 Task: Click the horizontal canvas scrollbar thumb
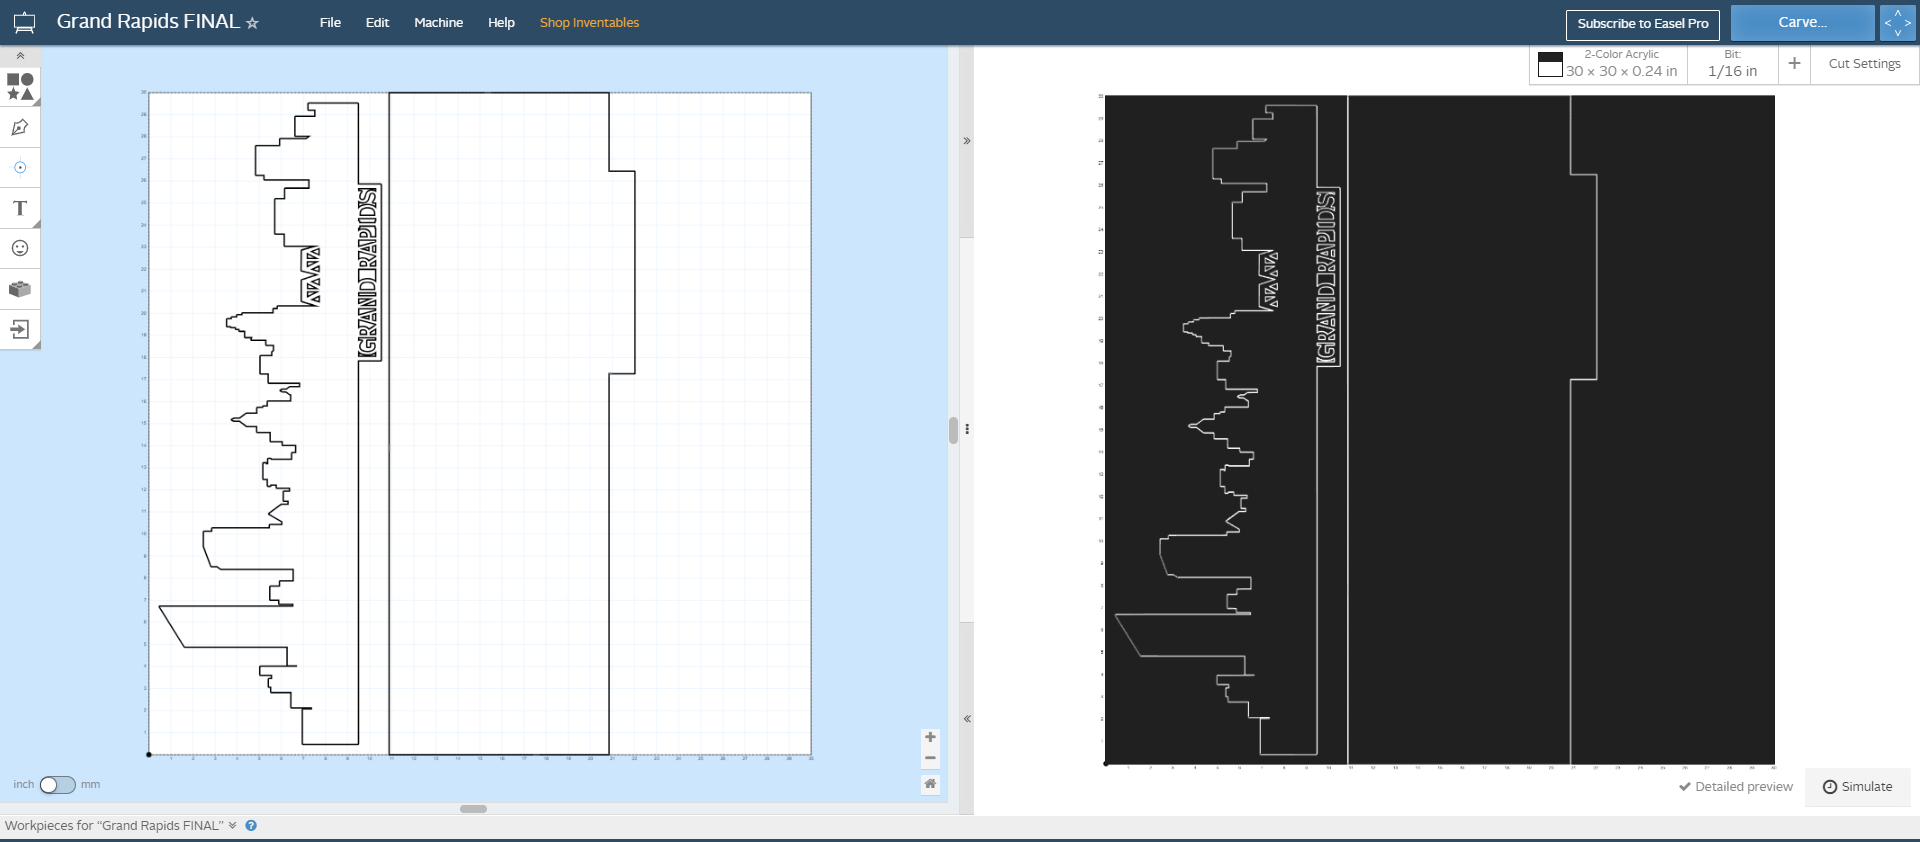coord(473,809)
